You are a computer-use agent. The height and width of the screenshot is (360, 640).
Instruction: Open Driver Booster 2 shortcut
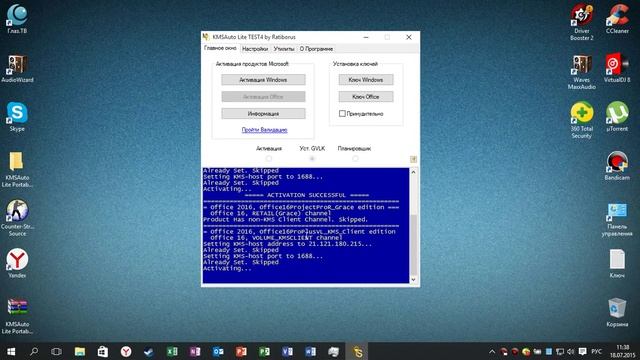pos(582,22)
